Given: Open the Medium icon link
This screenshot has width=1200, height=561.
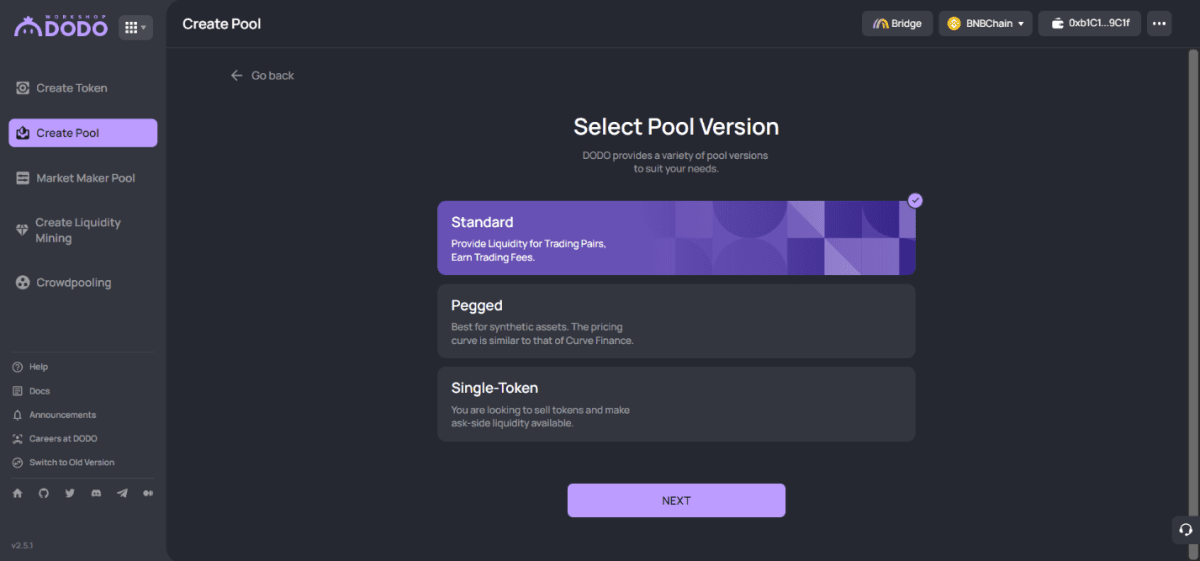Looking at the screenshot, I should coord(149,493).
